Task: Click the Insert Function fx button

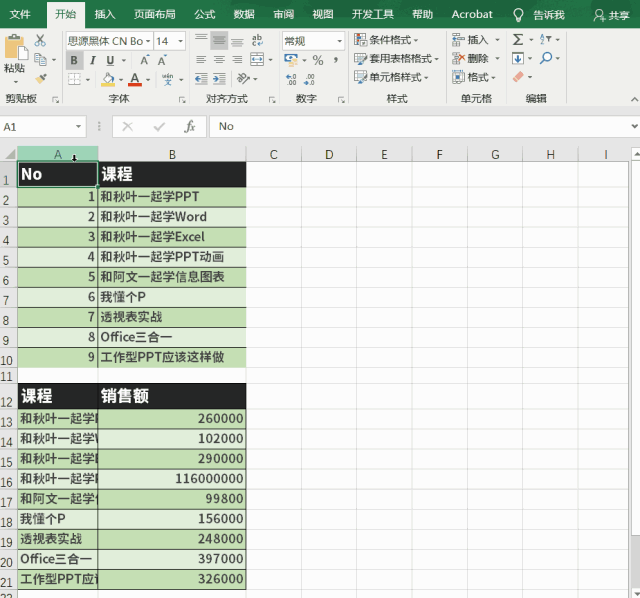Action: point(189,127)
